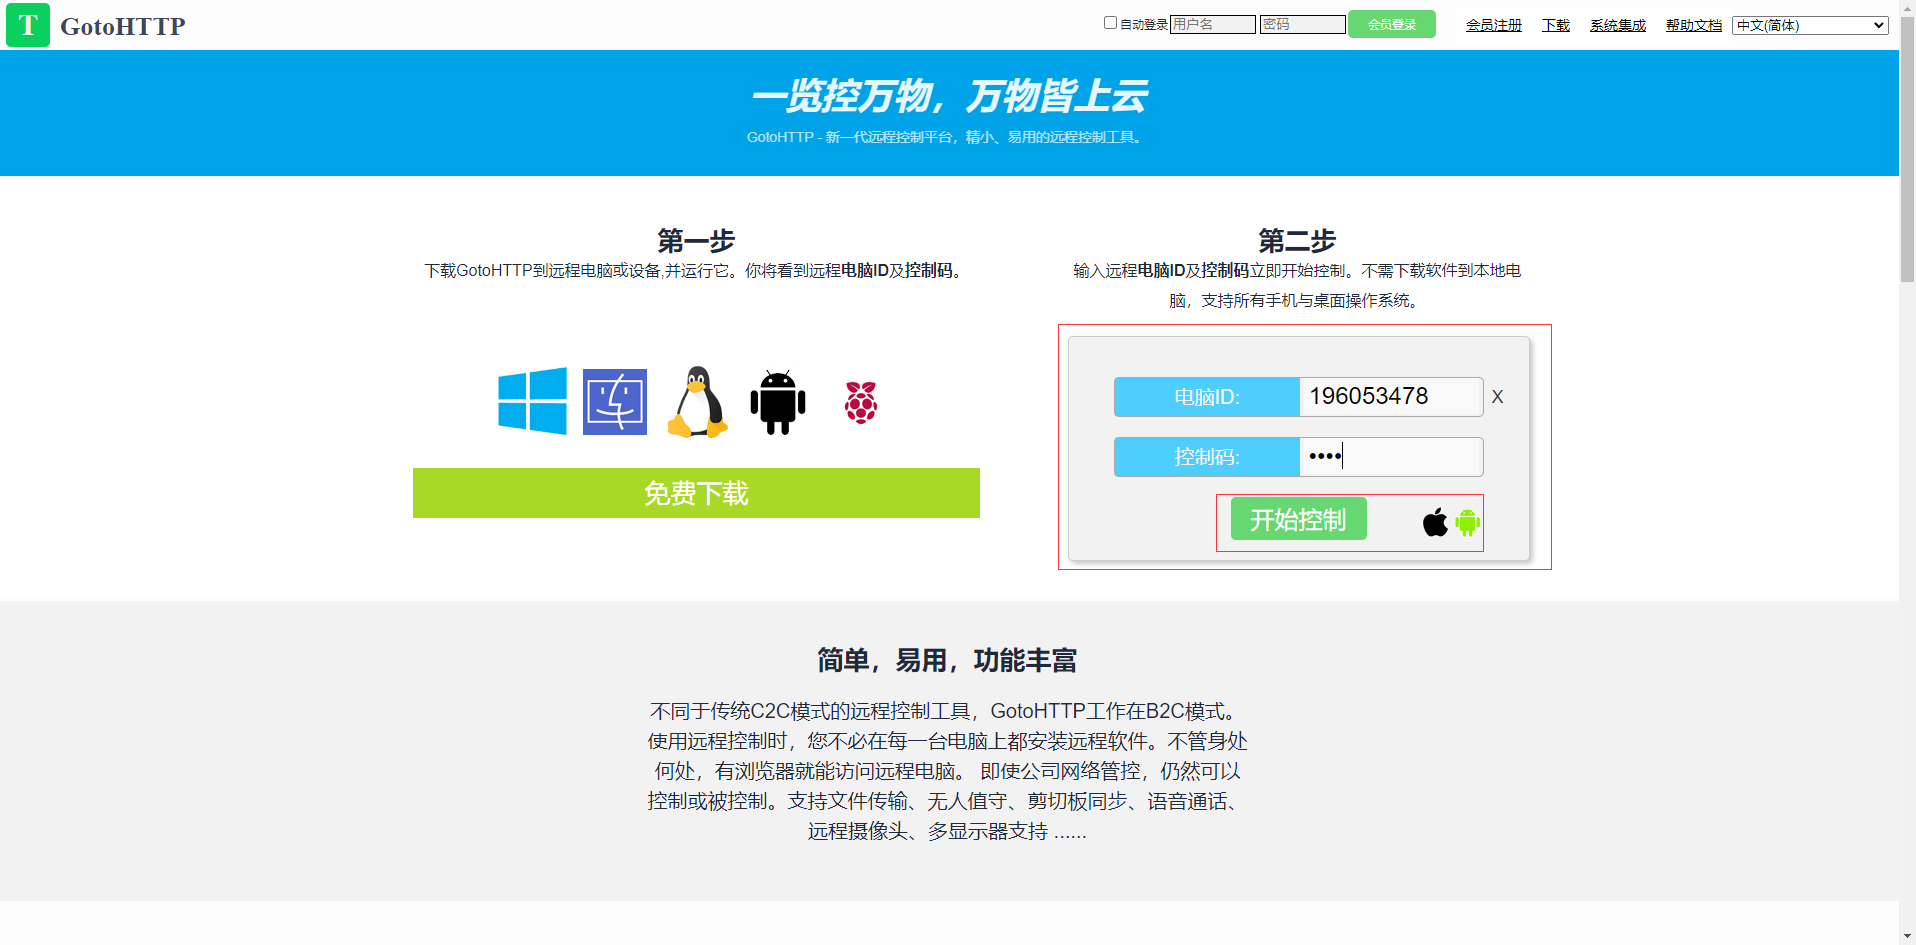Click the 电脑ID: label
The image size is (1916, 945).
1207,397
